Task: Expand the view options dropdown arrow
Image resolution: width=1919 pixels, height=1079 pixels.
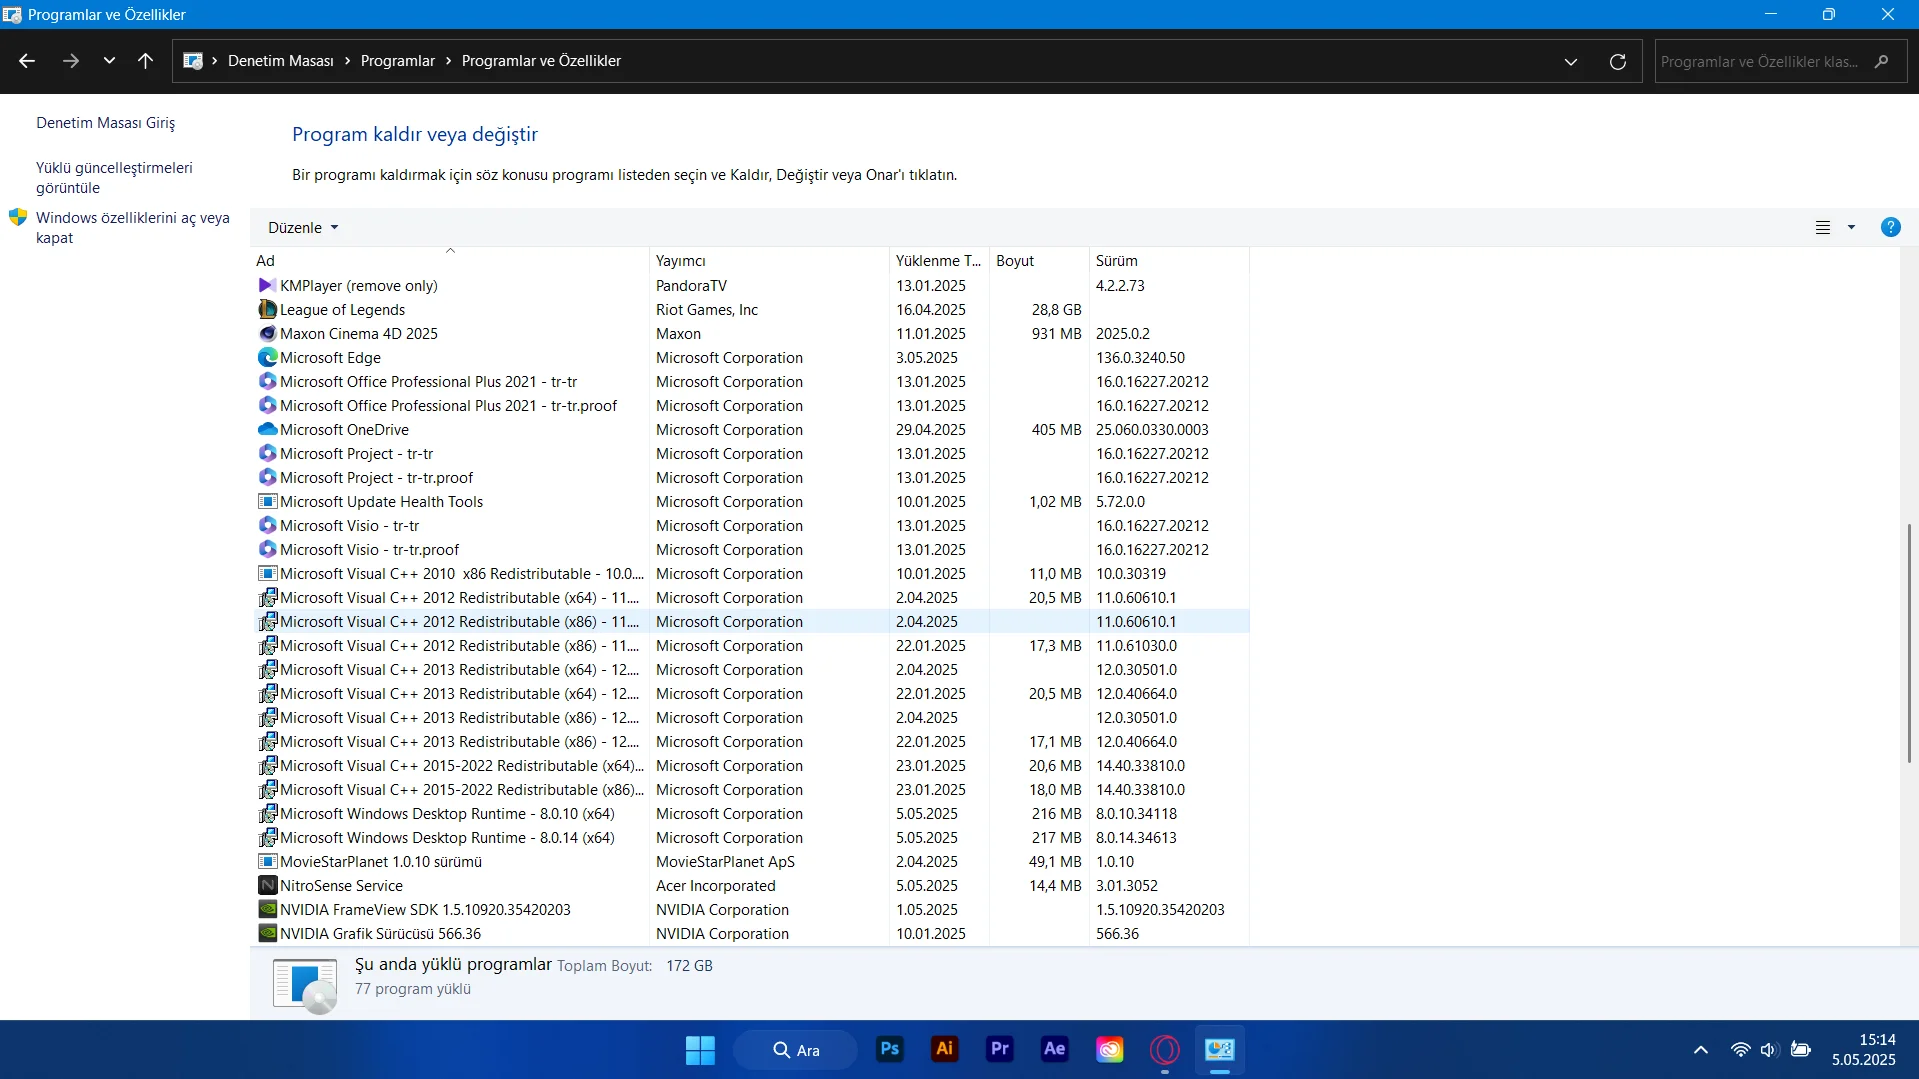Action: [1851, 227]
